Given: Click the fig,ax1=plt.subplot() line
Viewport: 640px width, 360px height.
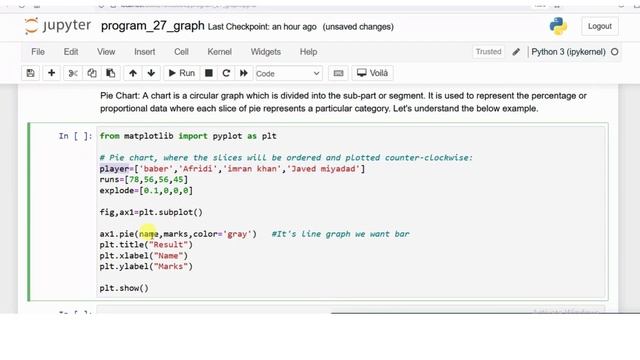Looking at the screenshot, I should pyautogui.click(x=151, y=212).
